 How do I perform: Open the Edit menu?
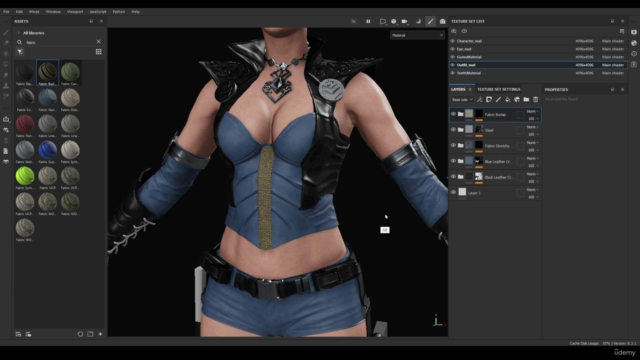pyautogui.click(x=19, y=12)
